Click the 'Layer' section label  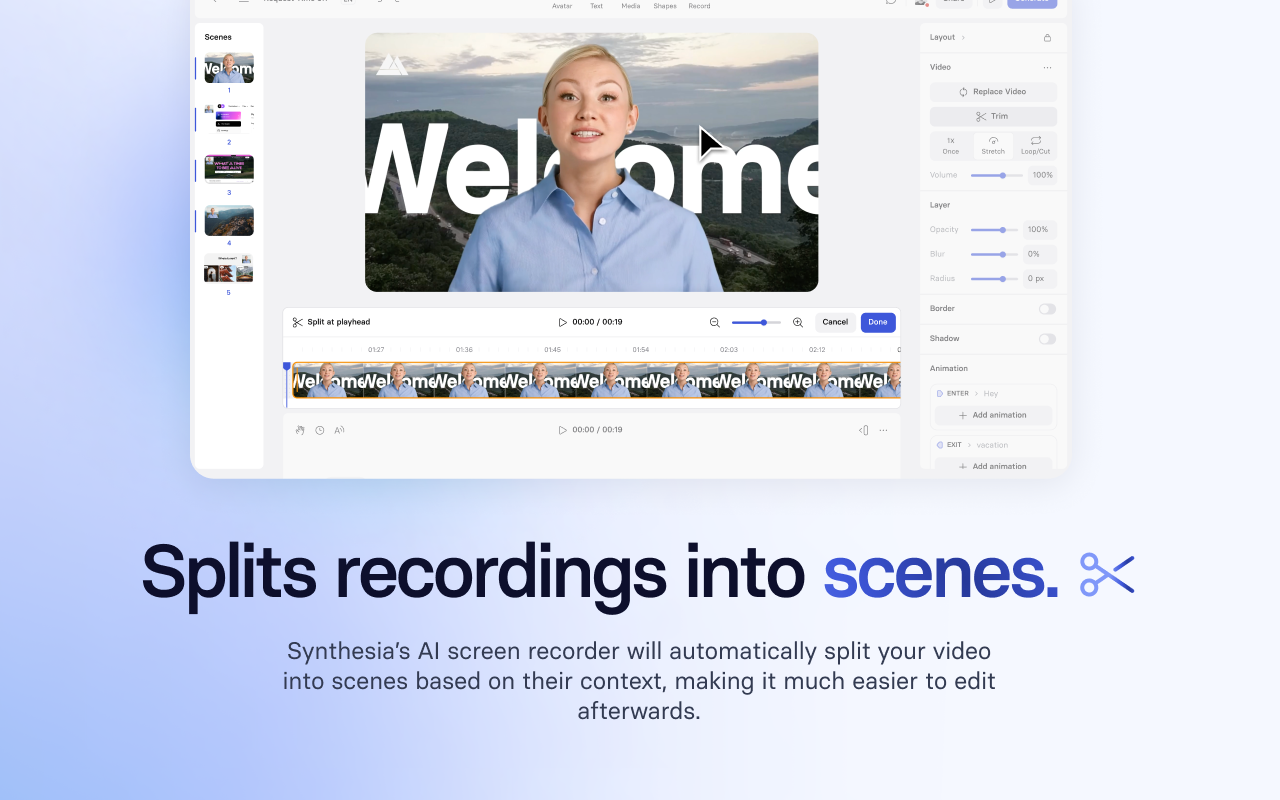click(940, 205)
